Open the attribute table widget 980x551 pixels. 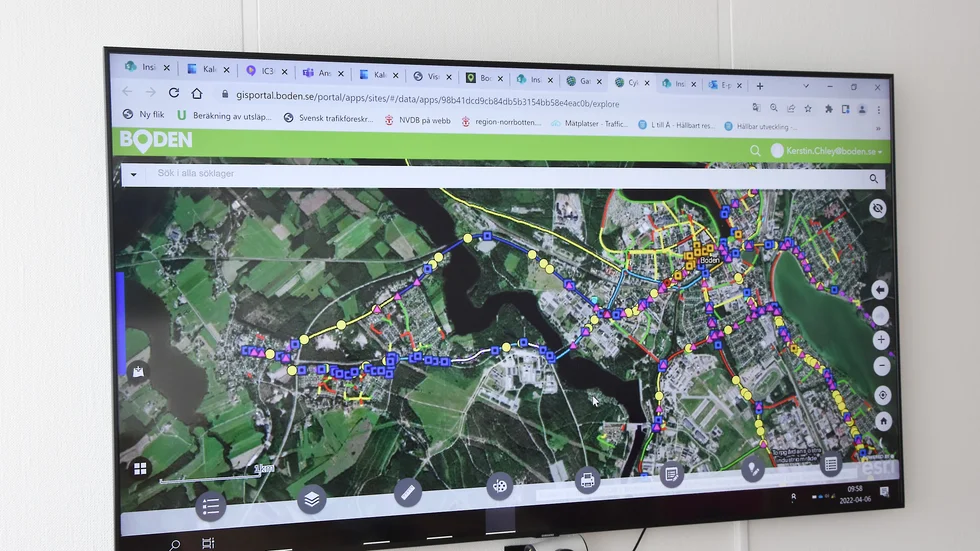click(831, 464)
